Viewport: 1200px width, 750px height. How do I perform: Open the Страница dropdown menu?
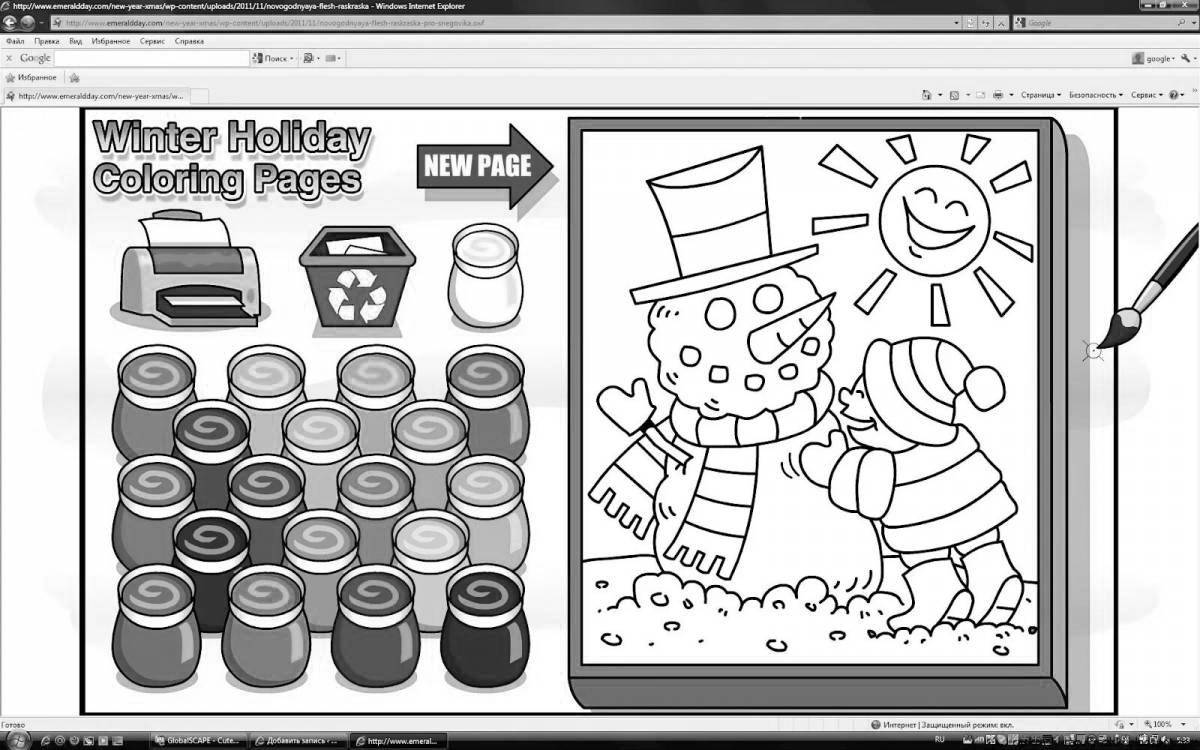(x=1036, y=93)
